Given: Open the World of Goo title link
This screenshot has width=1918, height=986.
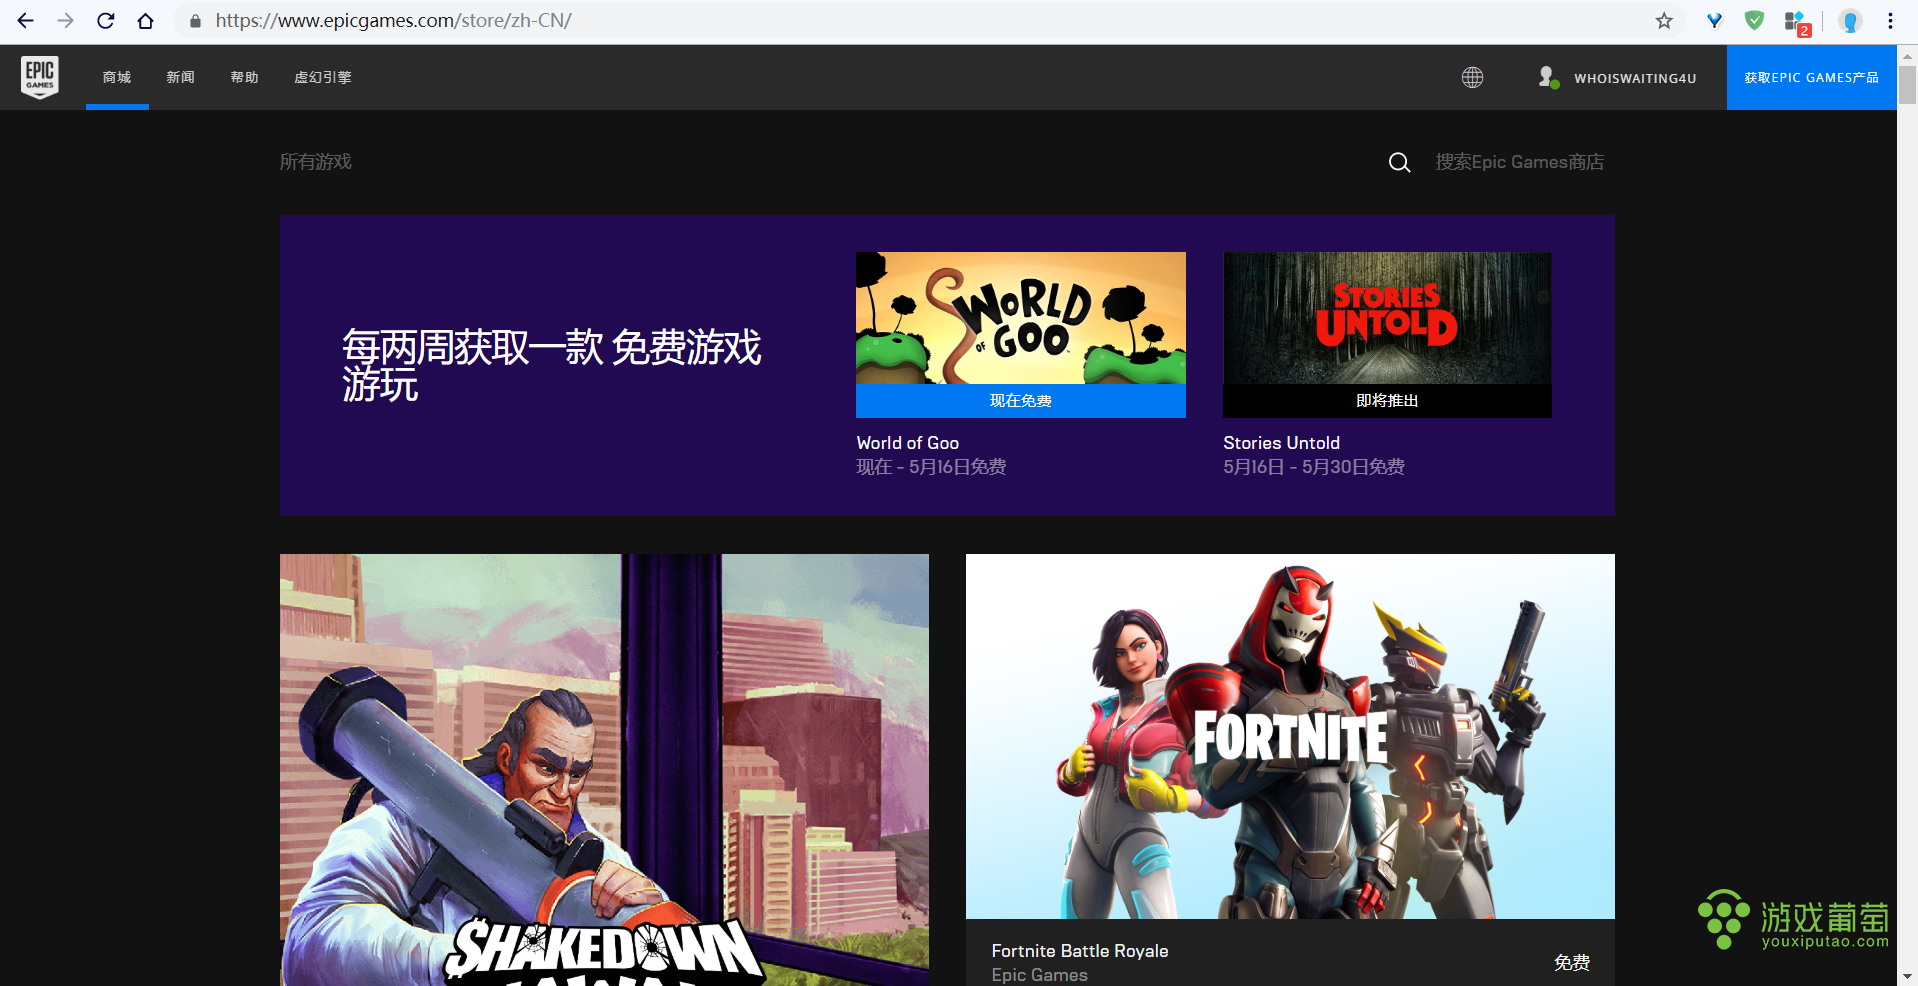Looking at the screenshot, I should (908, 443).
